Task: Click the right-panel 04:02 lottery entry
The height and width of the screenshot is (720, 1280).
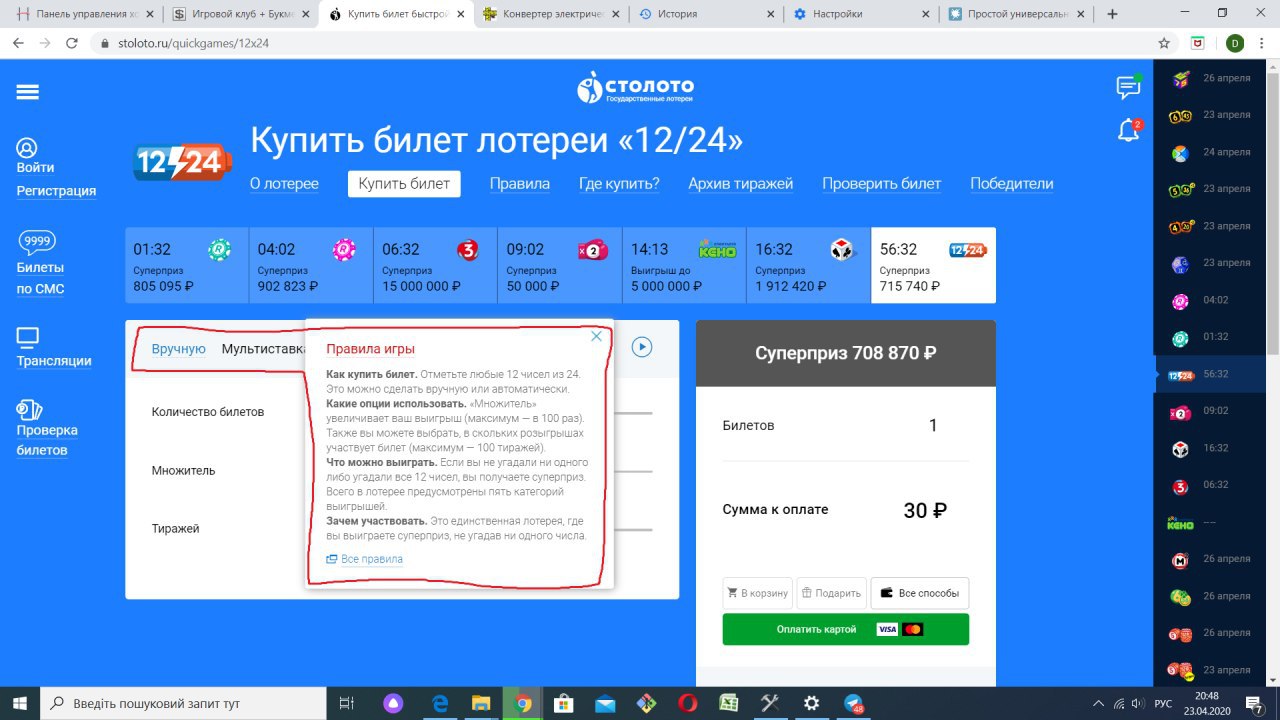Action: (1209, 300)
